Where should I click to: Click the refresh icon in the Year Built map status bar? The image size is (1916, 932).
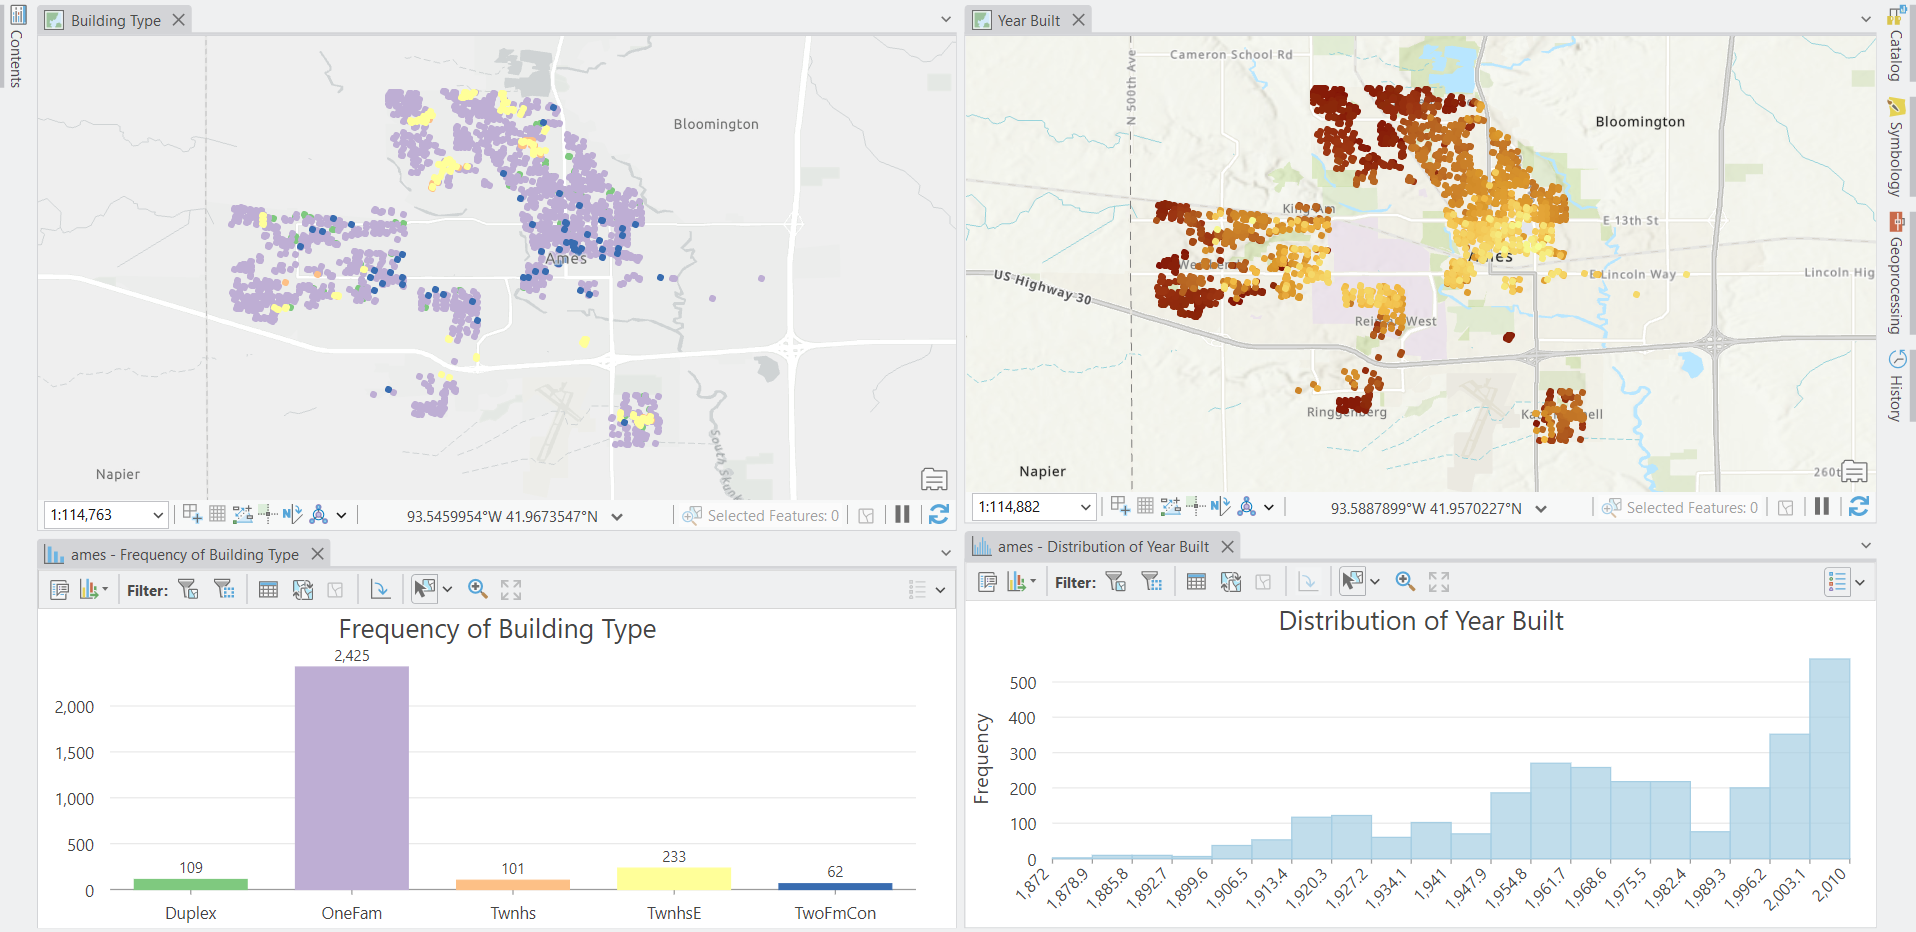coord(1859,507)
